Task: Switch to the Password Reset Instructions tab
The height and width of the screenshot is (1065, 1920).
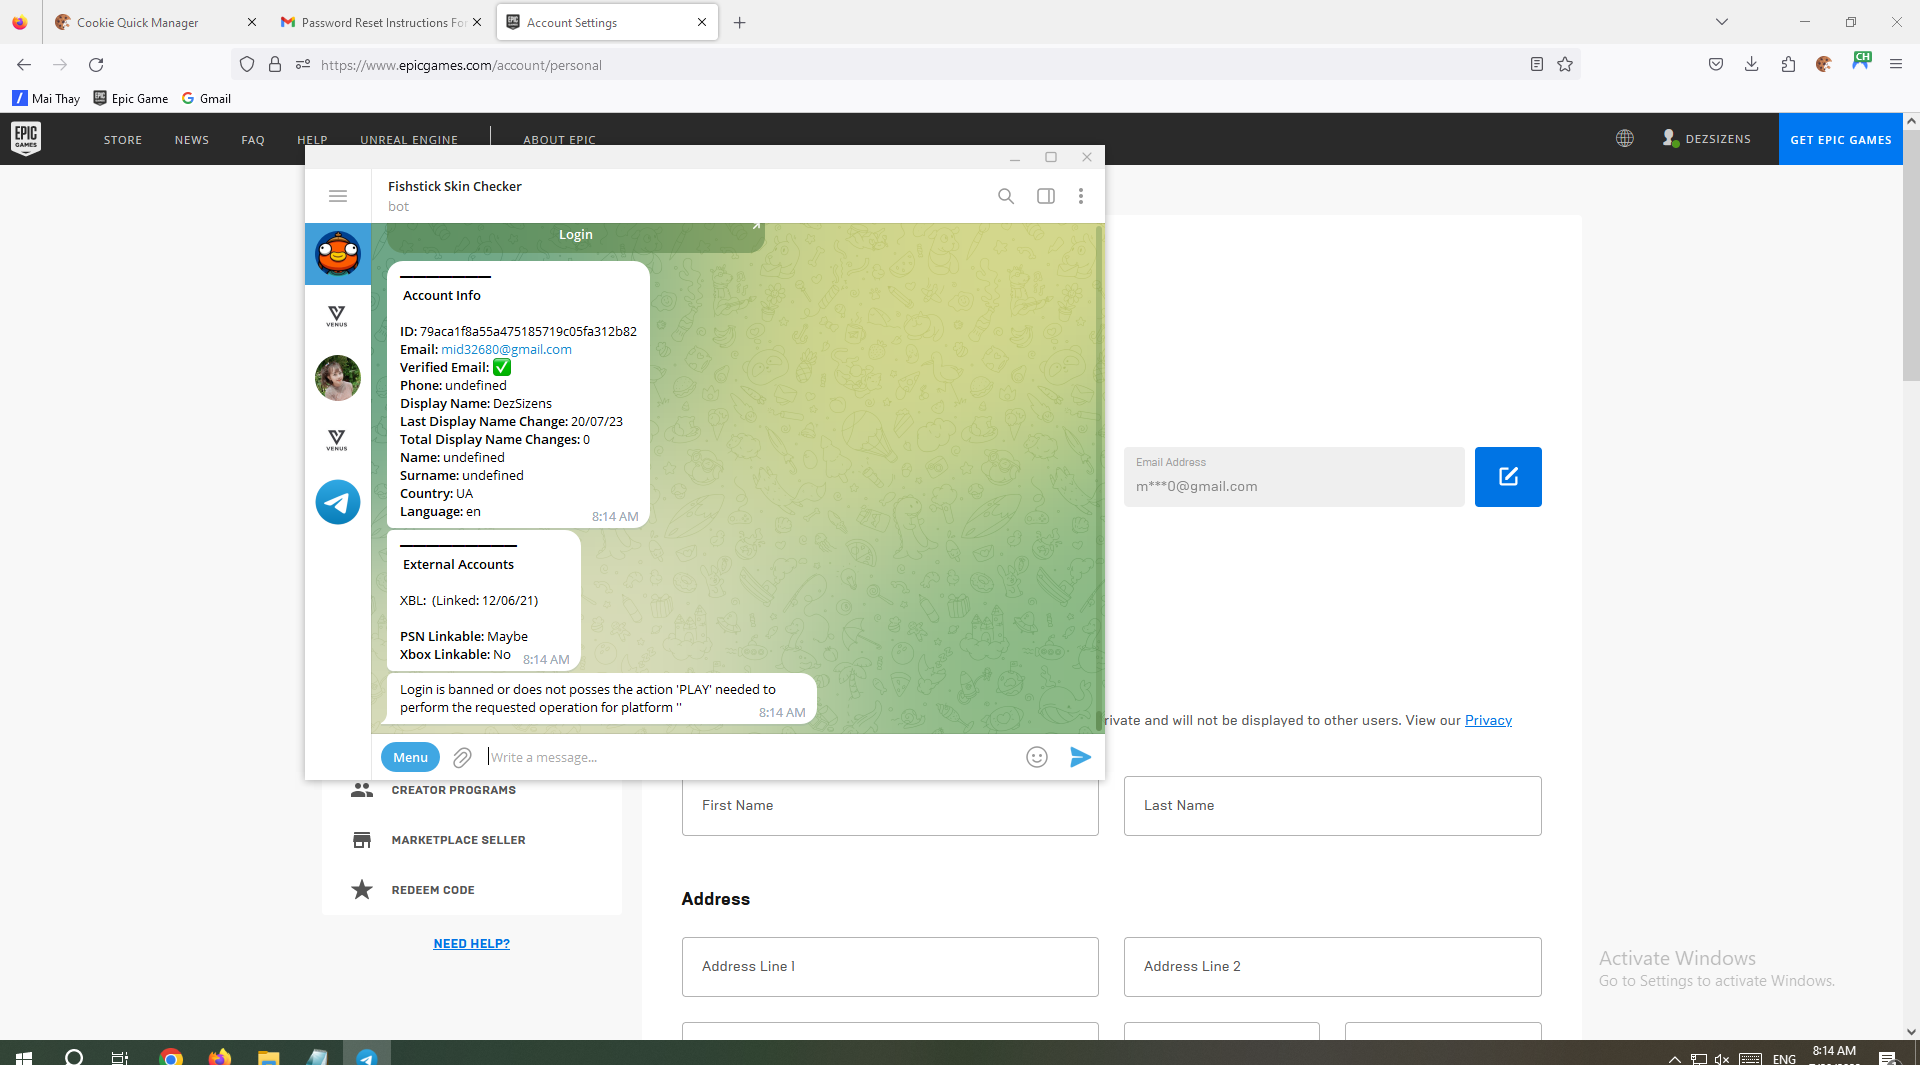Action: (380, 22)
